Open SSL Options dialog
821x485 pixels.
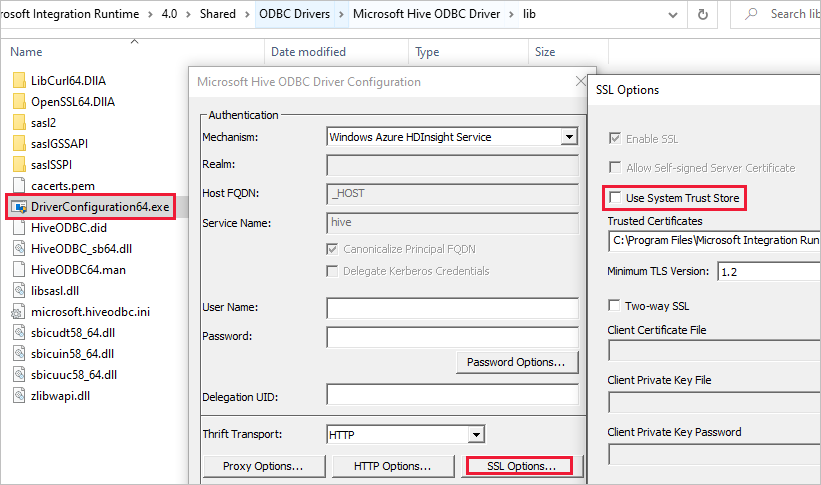[x=521, y=466]
